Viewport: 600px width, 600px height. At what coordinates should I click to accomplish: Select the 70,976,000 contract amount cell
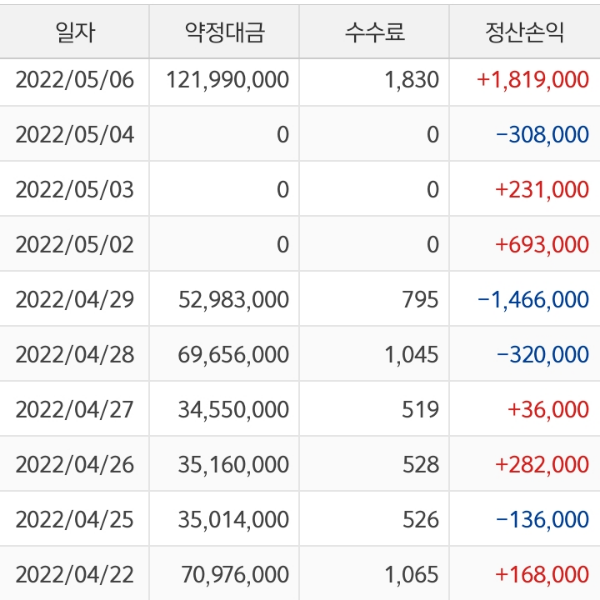point(230,574)
